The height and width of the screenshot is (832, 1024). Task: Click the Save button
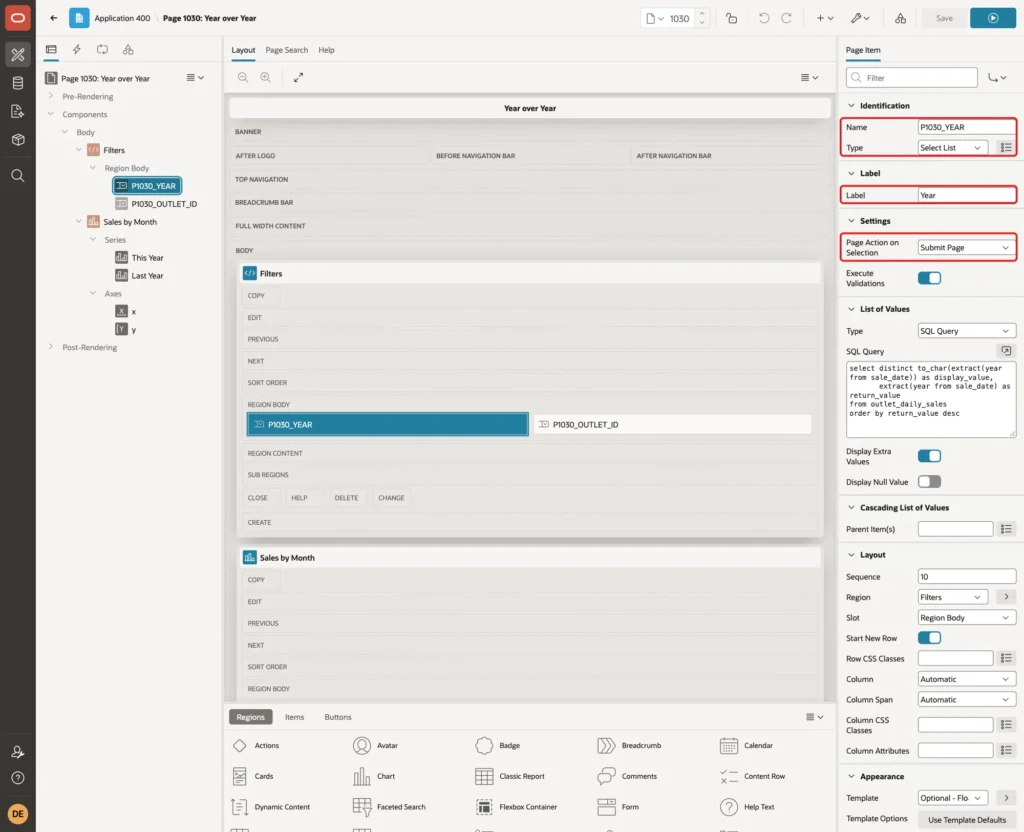944,18
